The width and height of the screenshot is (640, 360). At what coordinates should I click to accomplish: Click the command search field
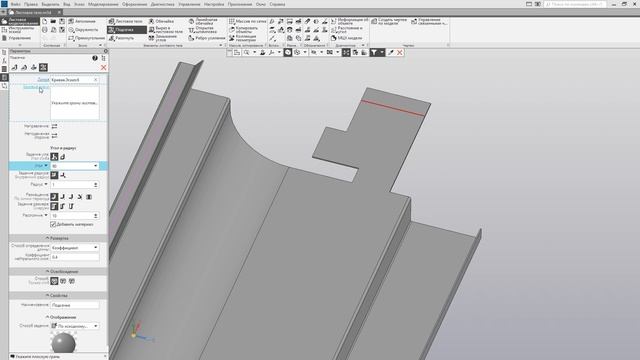click(x=575, y=4)
